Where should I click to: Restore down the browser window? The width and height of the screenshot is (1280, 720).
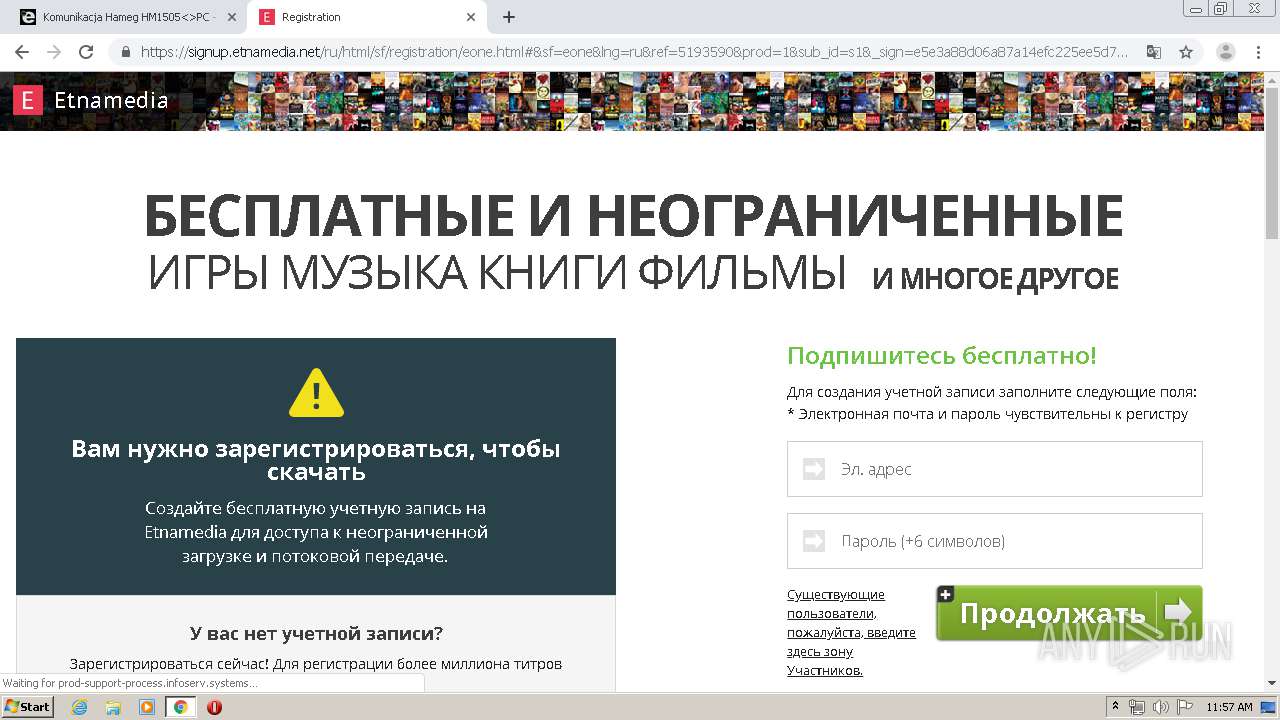coord(1220,9)
